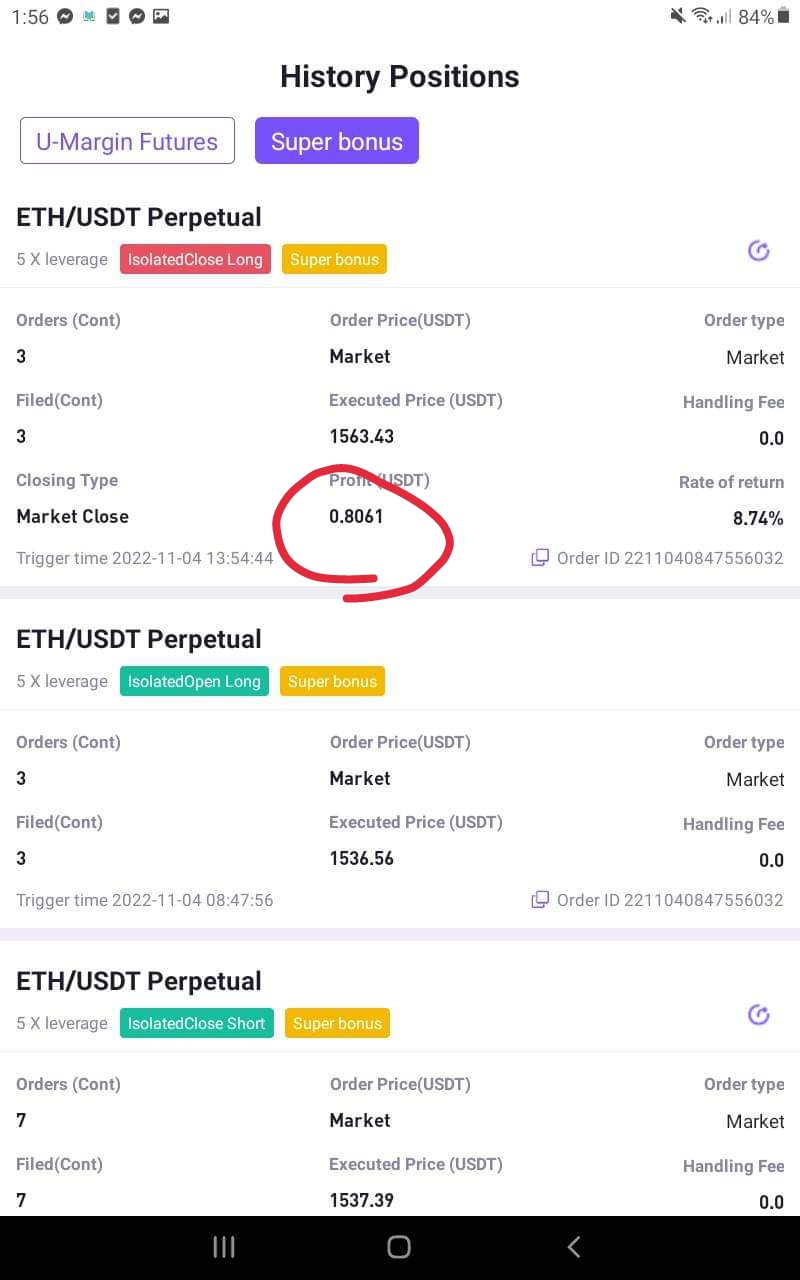This screenshot has width=800, height=1280.
Task: Tap IsolatedClose Short green tag
Action: point(197,1023)
